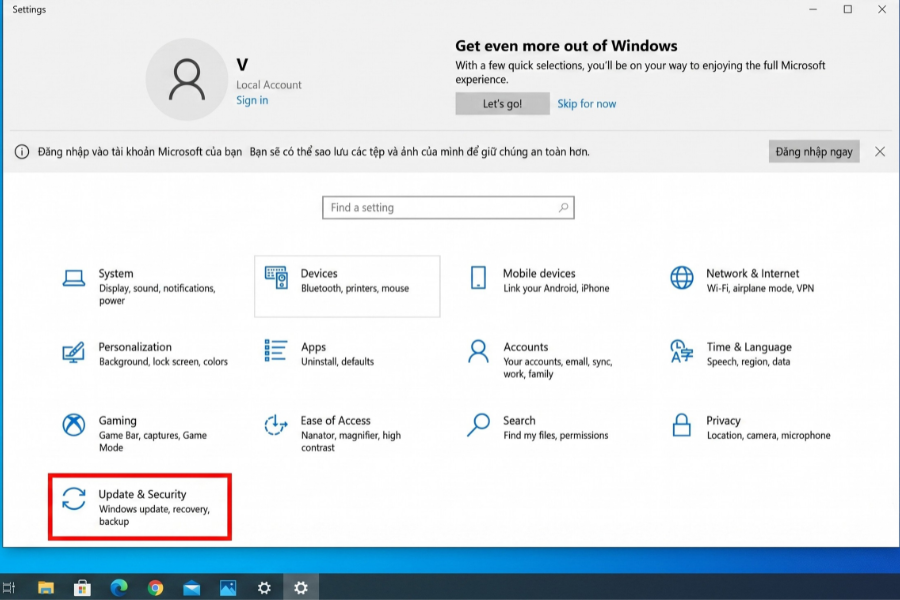Open Network & Internet globe icon
The image size is (900, 600).
(x=681, y=278)
